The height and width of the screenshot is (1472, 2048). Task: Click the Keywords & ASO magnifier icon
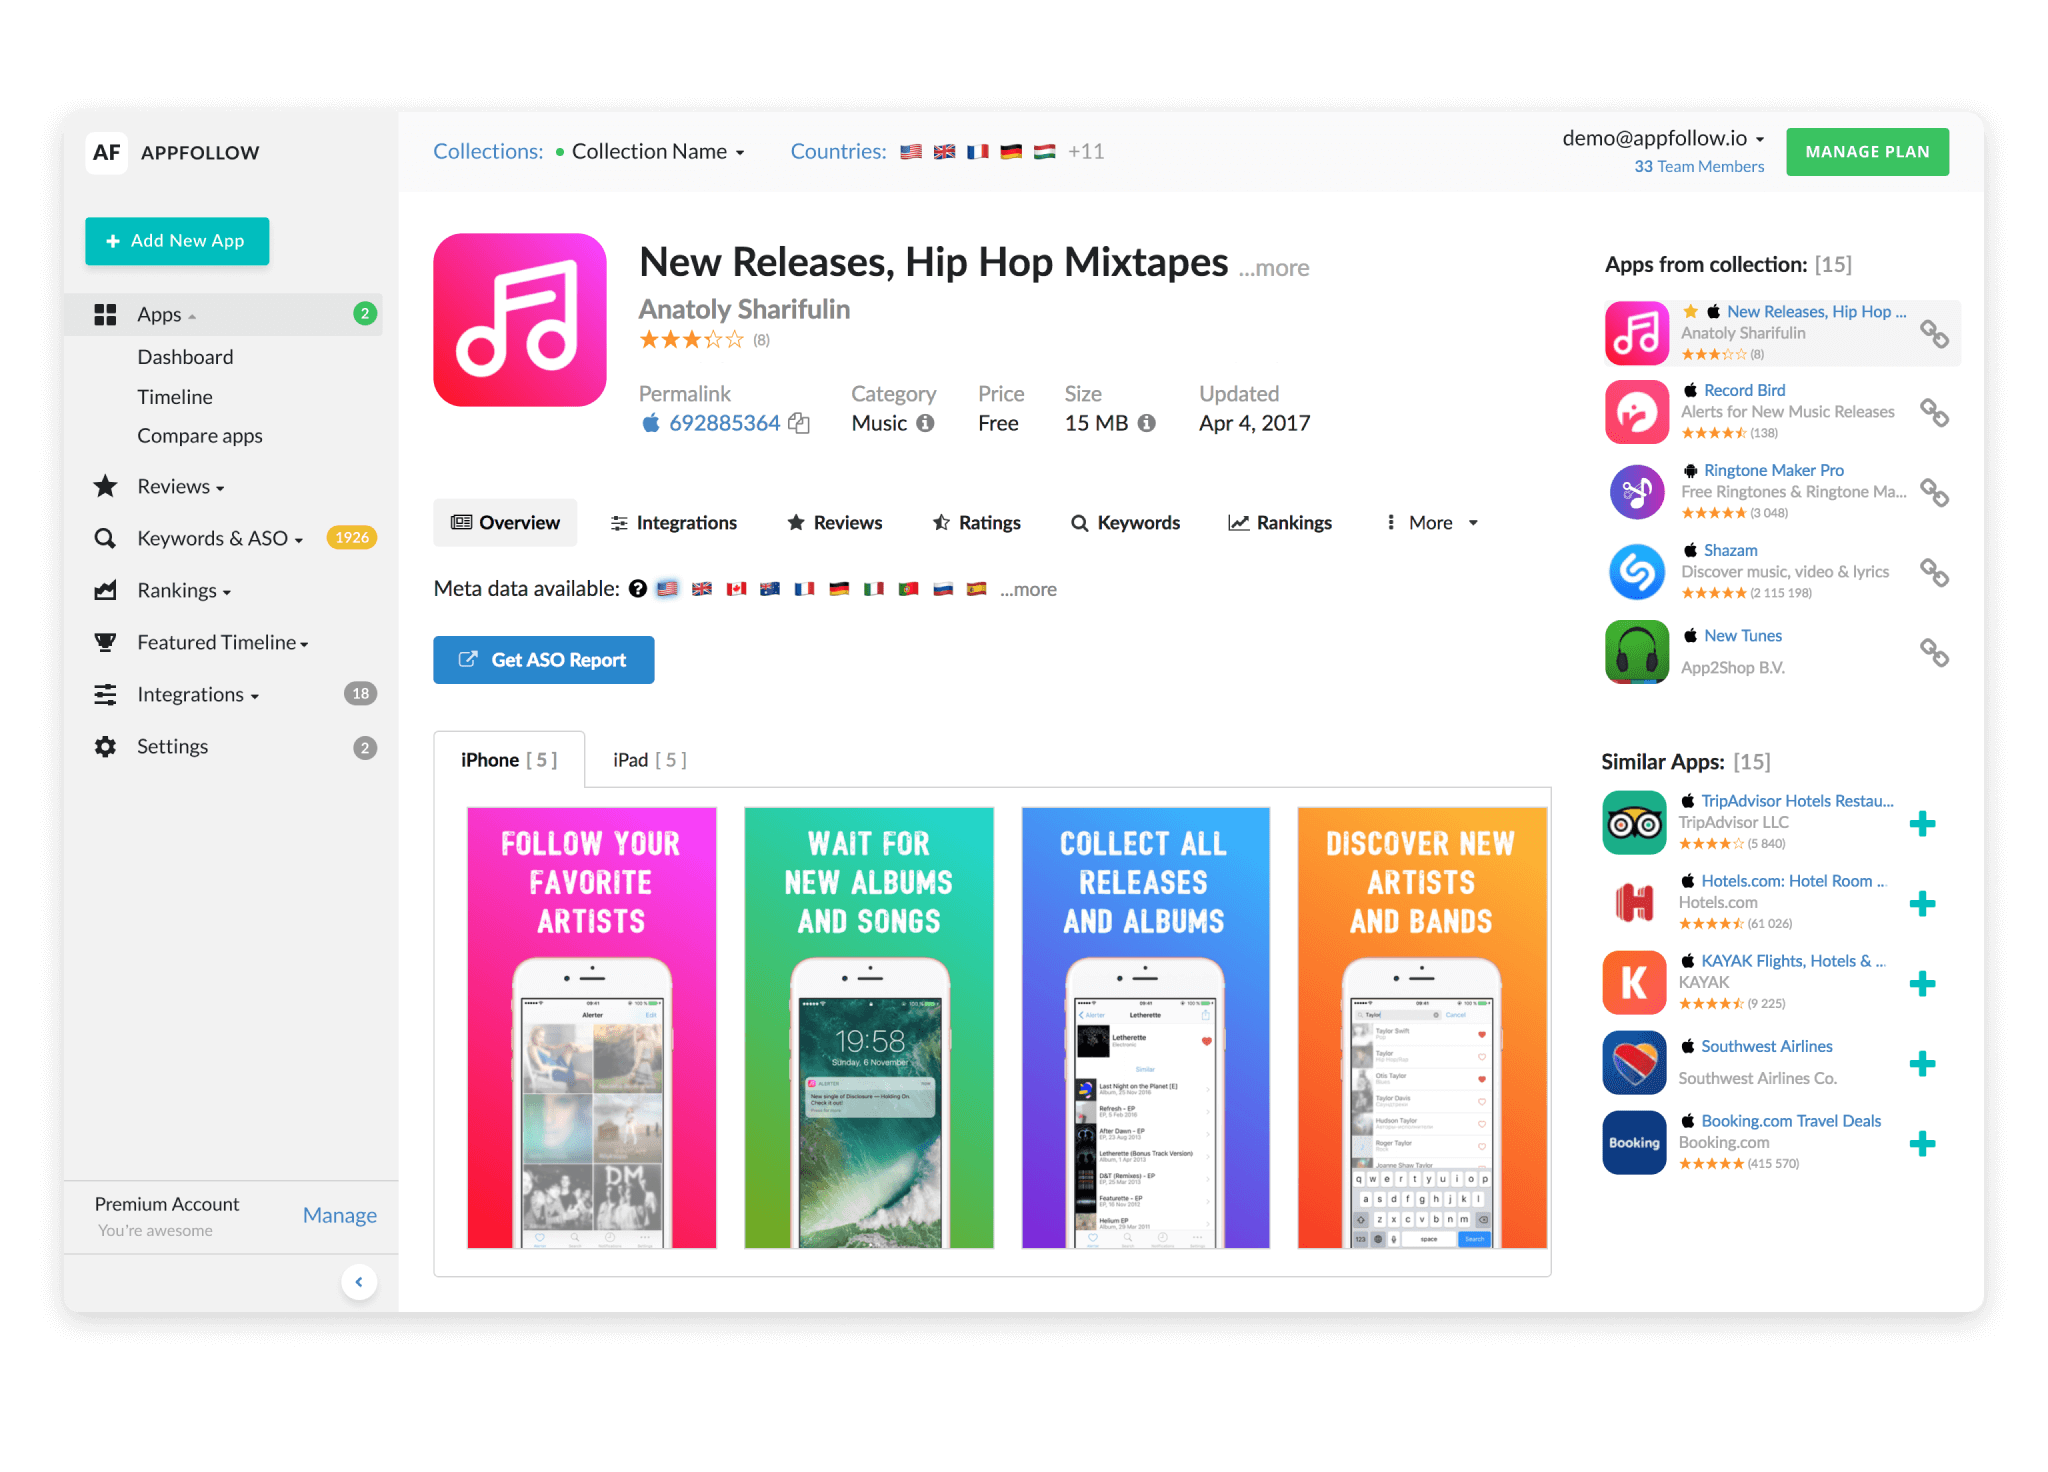[105, 538]
